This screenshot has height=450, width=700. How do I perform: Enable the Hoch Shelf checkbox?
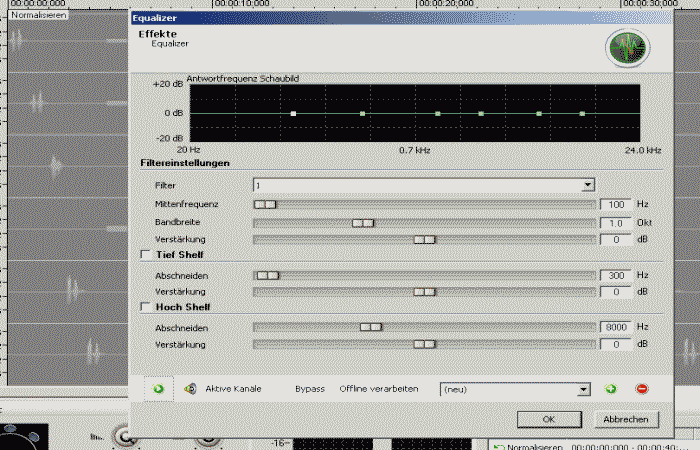pos(146,307)
